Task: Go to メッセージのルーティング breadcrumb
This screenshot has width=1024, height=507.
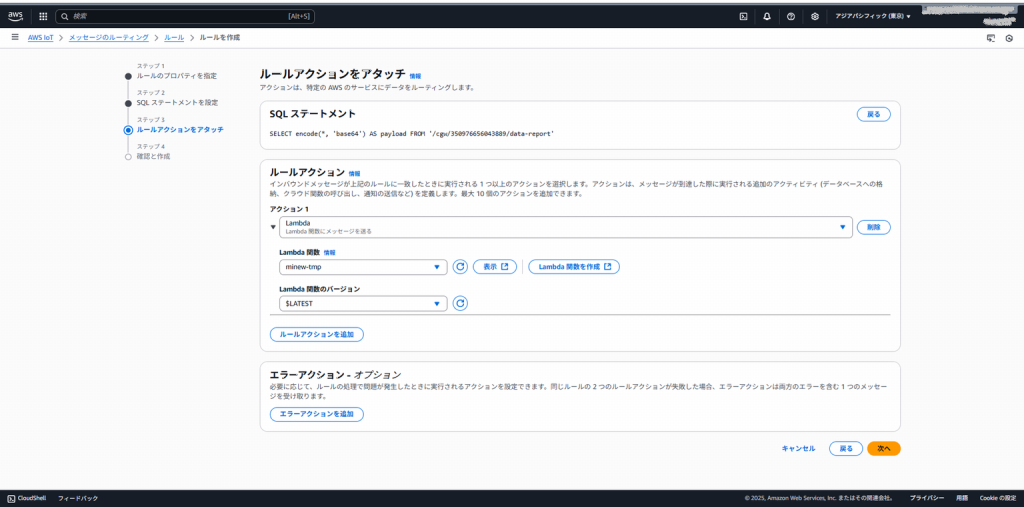Action: [x=108, y=37]
